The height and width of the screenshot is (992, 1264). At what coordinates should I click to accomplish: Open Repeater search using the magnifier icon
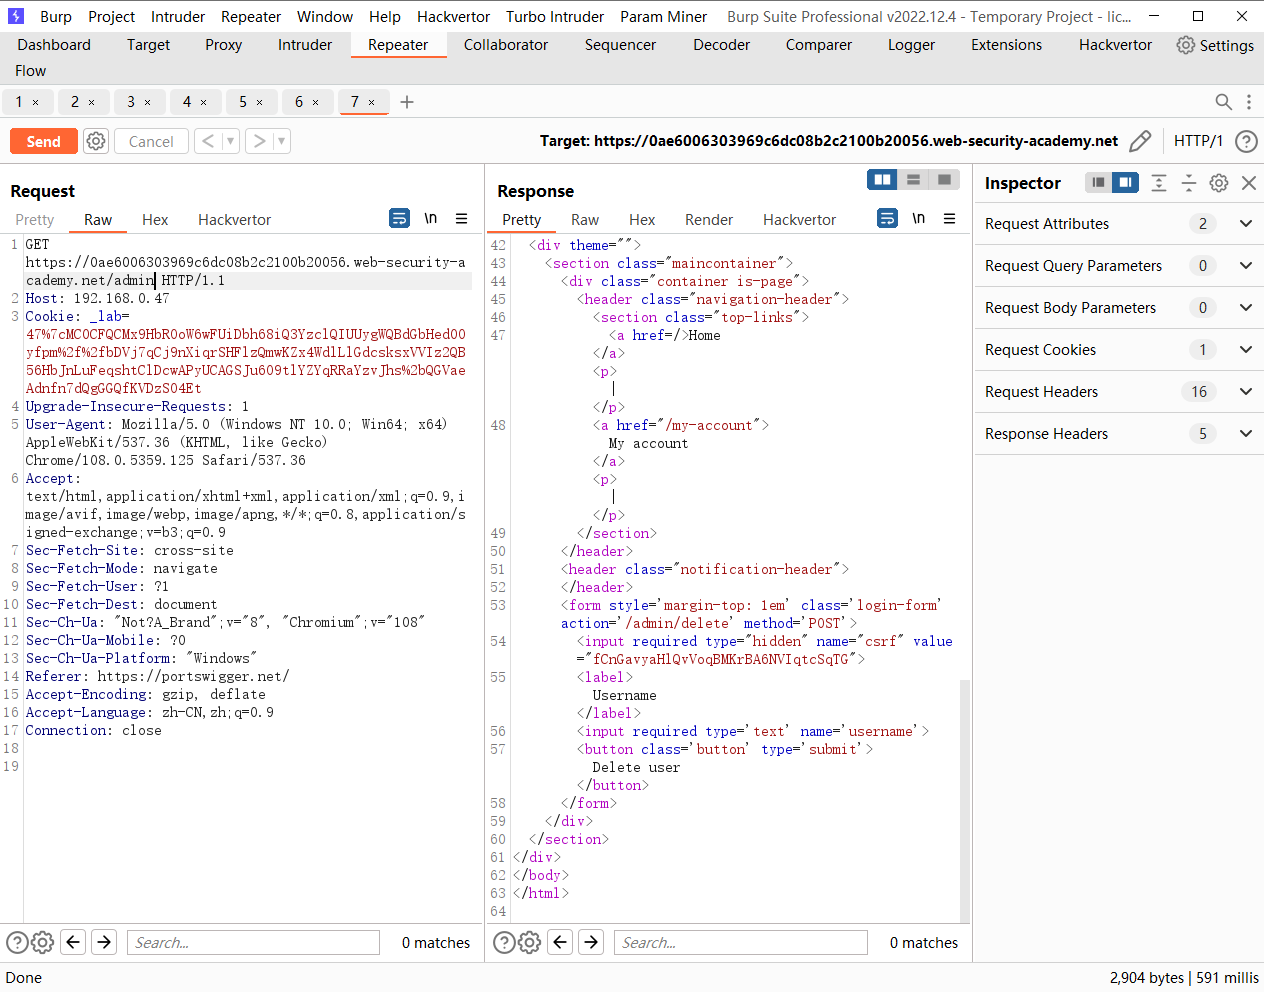[1223, 101]
